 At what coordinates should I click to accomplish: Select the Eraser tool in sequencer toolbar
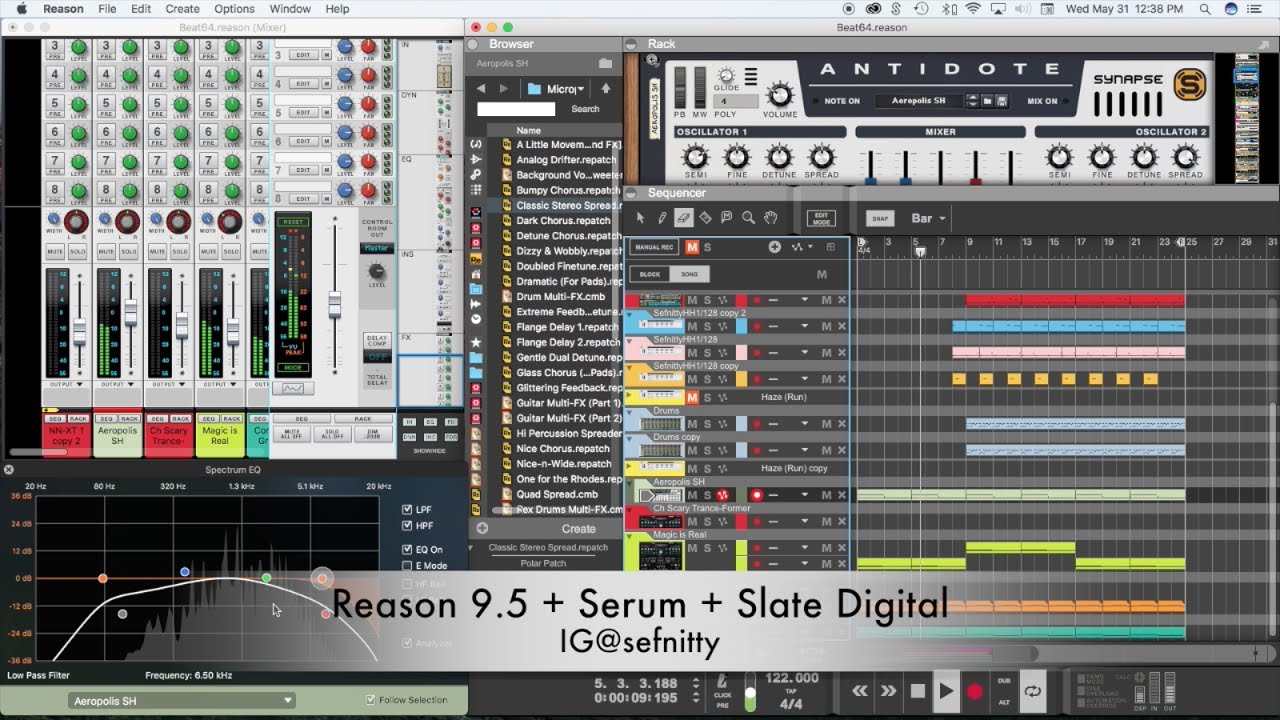coord(683,217)
